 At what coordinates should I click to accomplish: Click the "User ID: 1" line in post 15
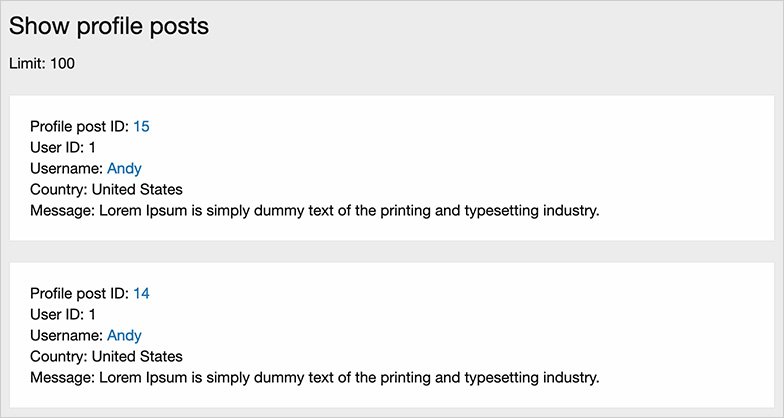[63, 147]
